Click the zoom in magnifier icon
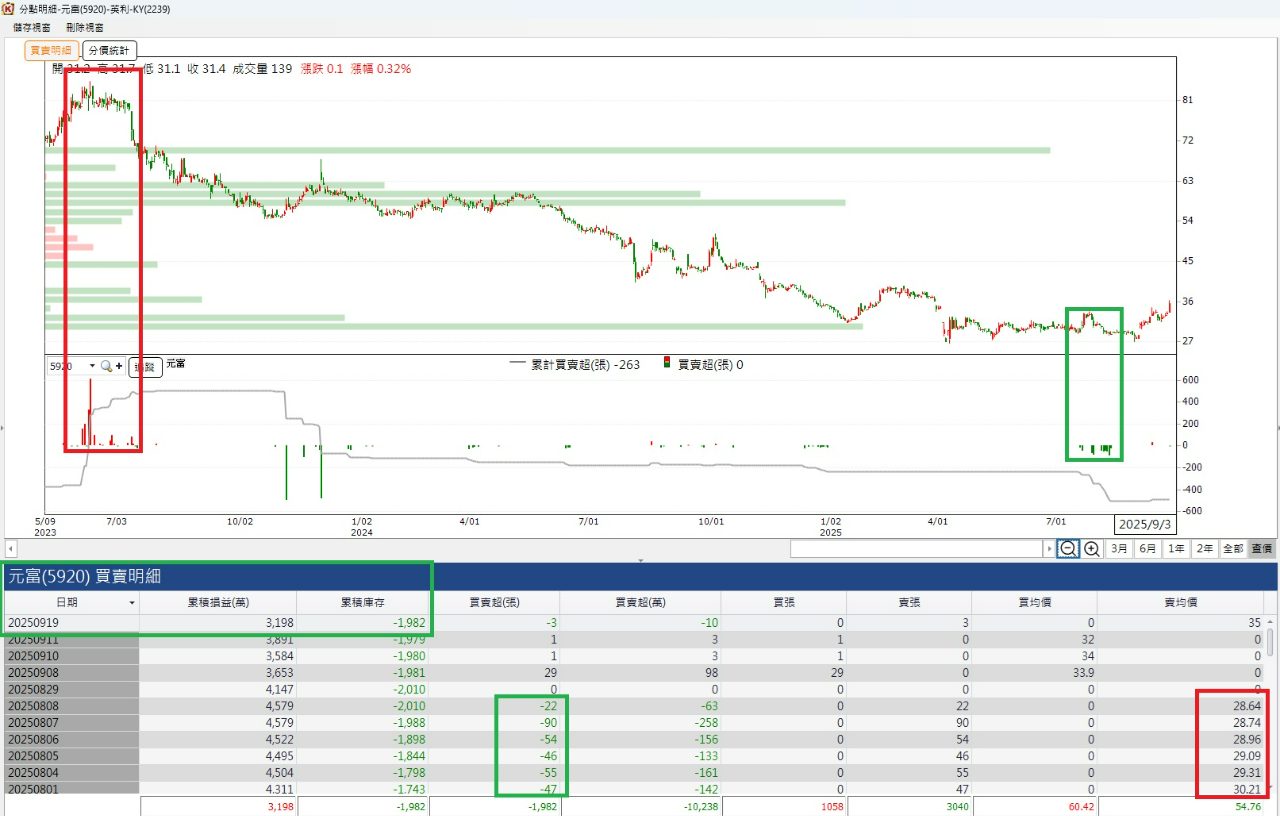This screenshot has width=1280, height=816. 1092,549
